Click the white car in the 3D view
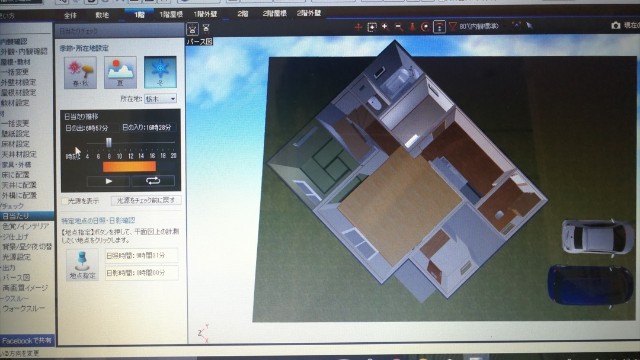Screen dimensions: 640x360 click(597, 237)
